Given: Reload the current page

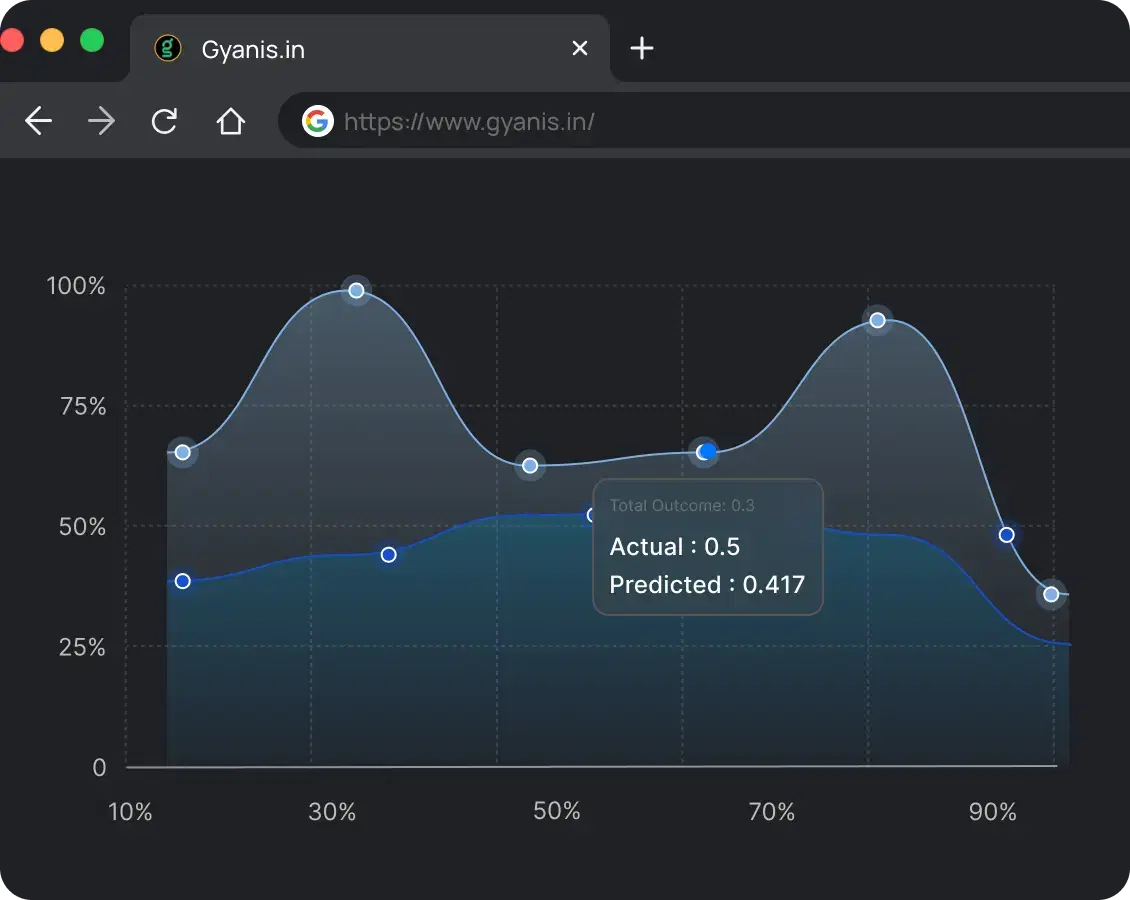Looking at the screenshot, I should tap(164, 122).
